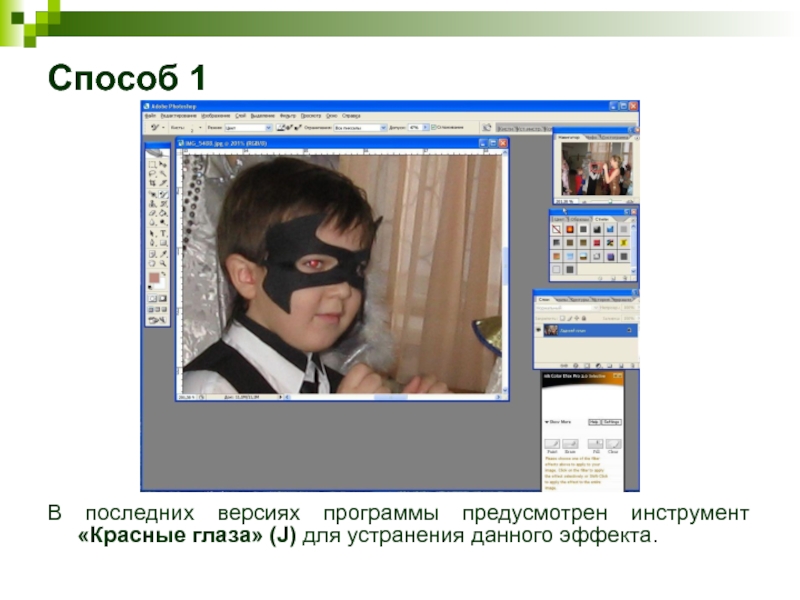Select the Path Selection arrow tool

click(x=152, y=234)
